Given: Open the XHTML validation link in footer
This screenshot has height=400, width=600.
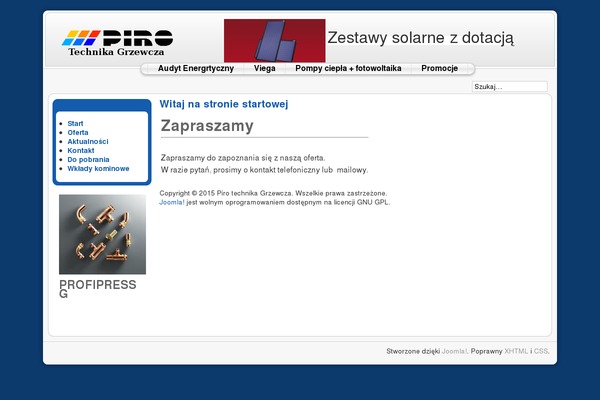Looking at the screenshot, I should [x=516, y=351].
